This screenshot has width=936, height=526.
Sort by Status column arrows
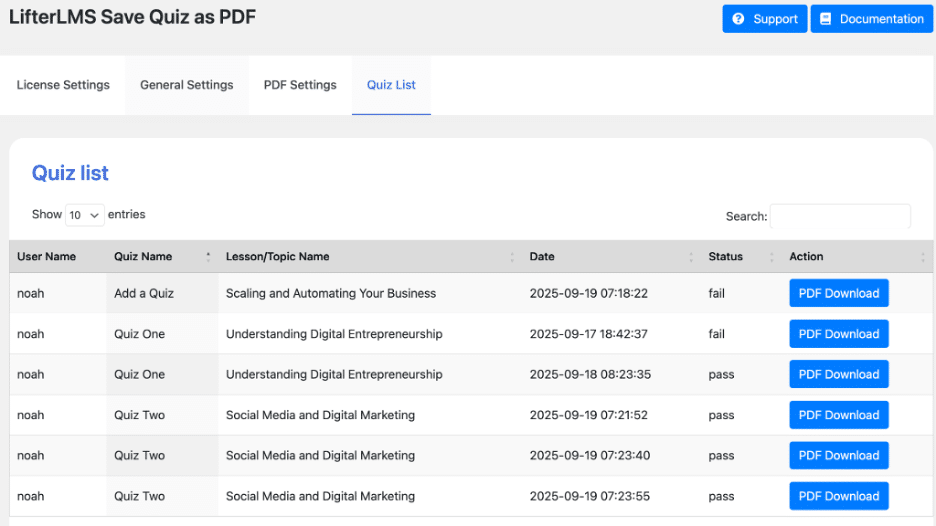point(772,257)
